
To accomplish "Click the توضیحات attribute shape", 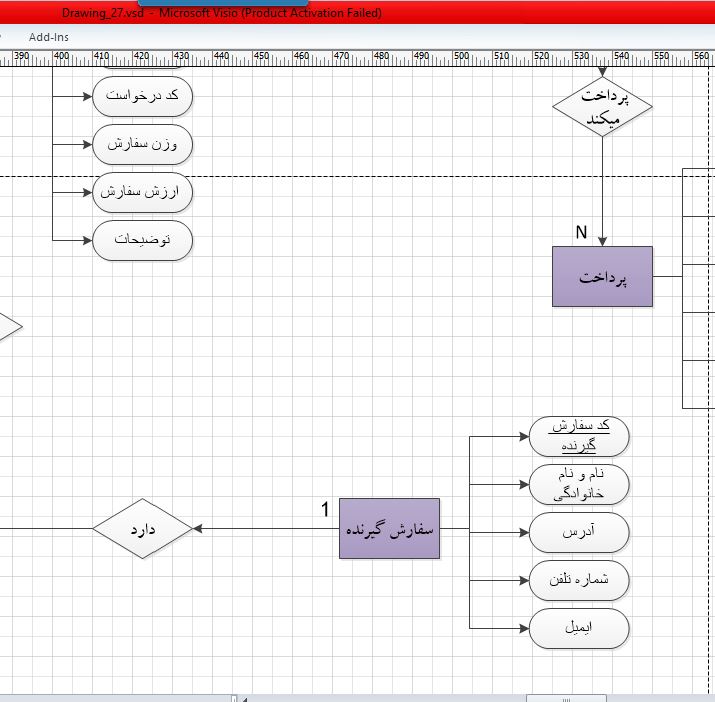I will click(x=143, y=240).
